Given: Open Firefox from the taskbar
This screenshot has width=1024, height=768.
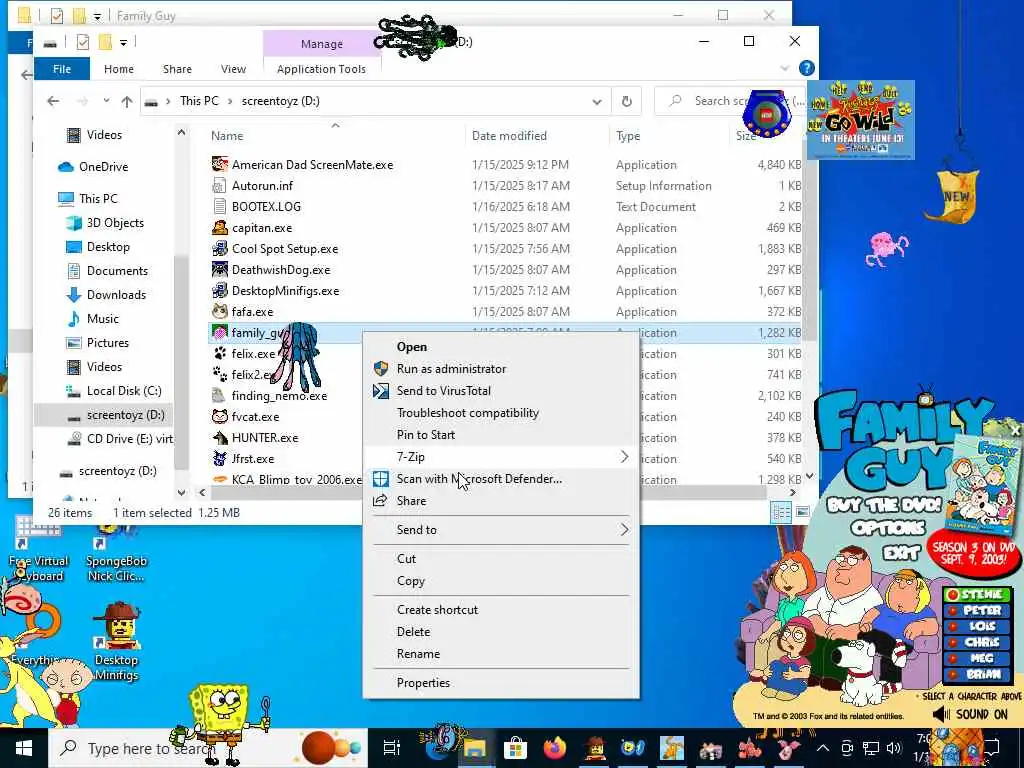Looking at the screenshot, I should [555, 748].
